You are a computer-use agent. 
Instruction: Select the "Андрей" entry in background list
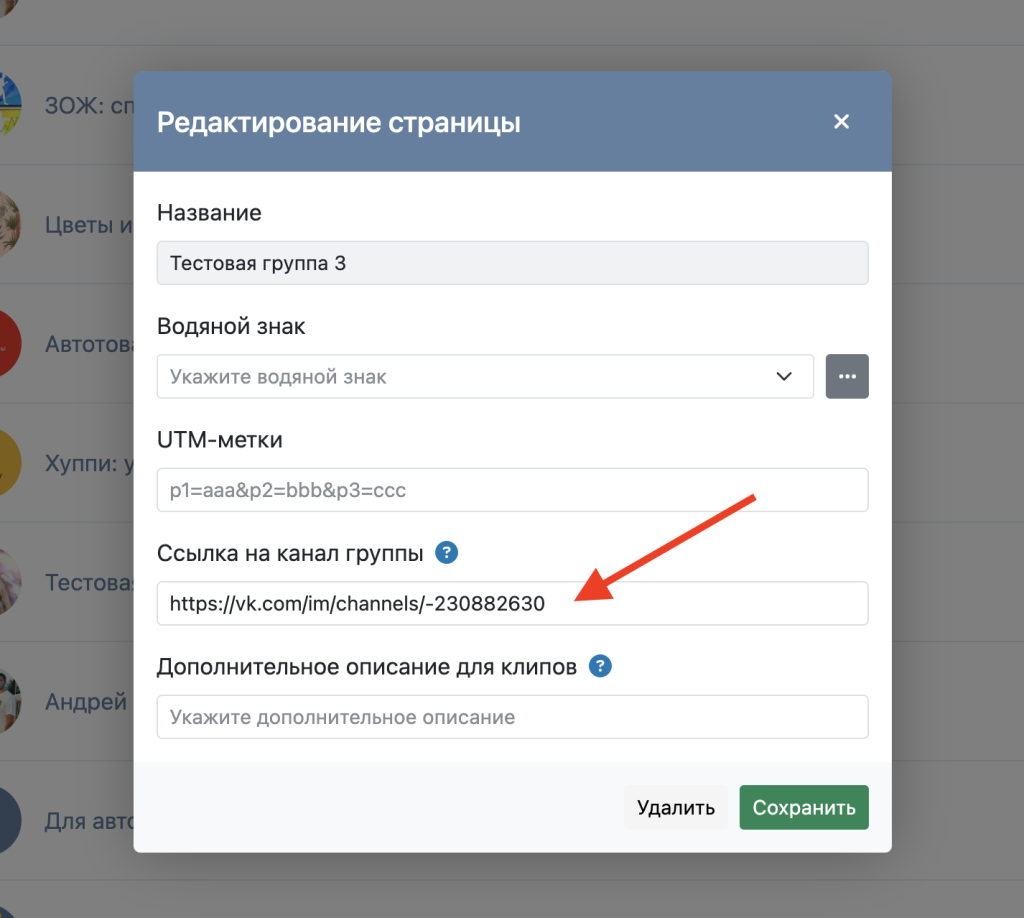pyautogui.click(x=86, y=702)
